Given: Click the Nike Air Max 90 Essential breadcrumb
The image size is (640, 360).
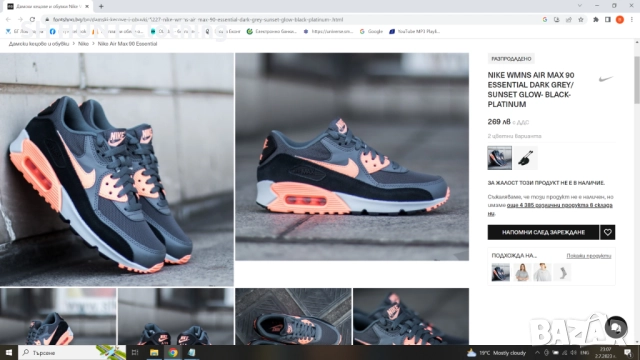Looking at the screenshot, I should 127,44.
